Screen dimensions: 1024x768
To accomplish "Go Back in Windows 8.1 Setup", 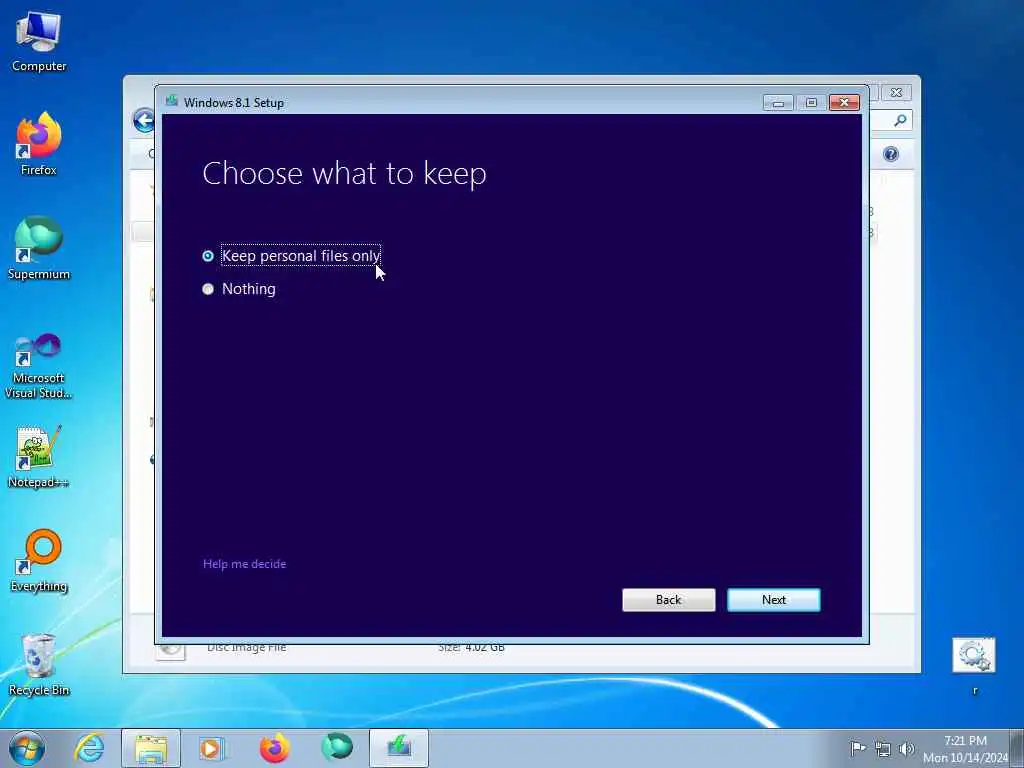I will [668, 600].
